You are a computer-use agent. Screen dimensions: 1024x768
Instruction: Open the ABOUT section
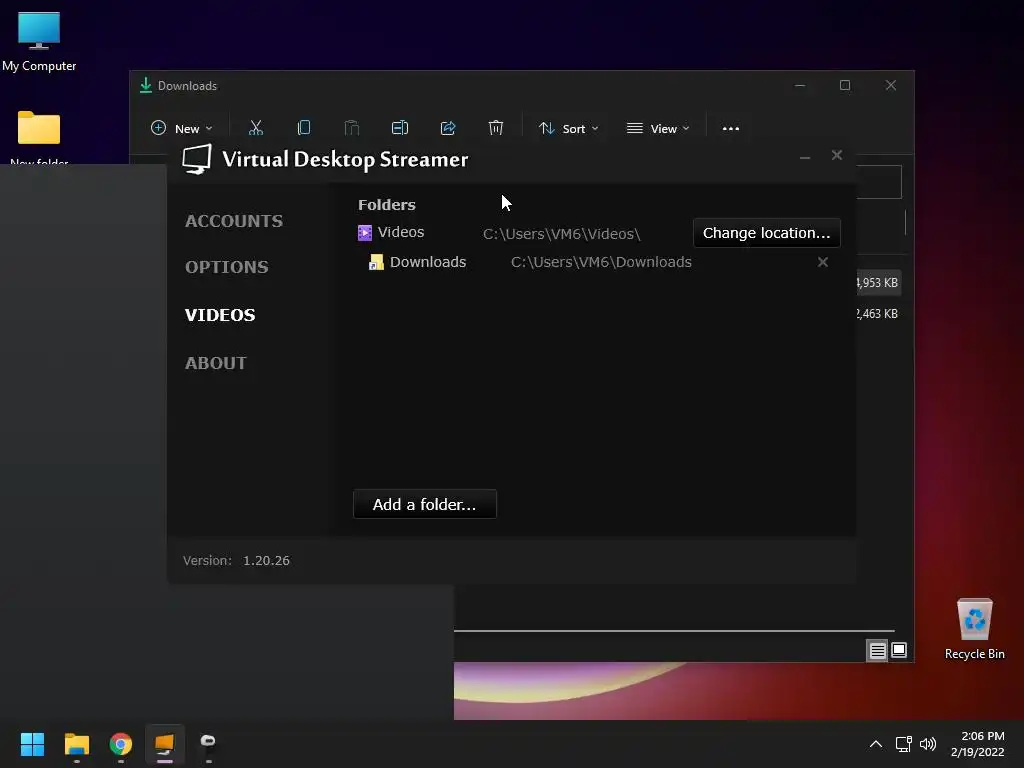216,363
